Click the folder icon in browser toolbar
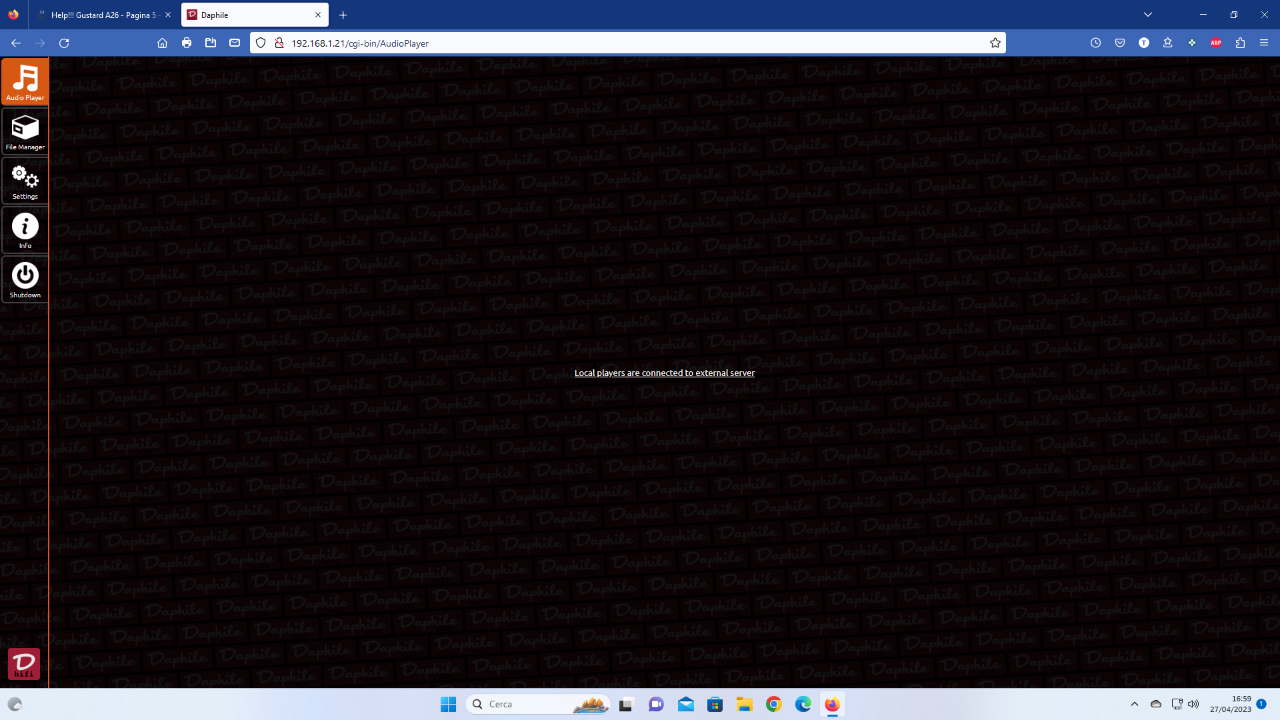The image size is (1280, 720). click(210, 43)
